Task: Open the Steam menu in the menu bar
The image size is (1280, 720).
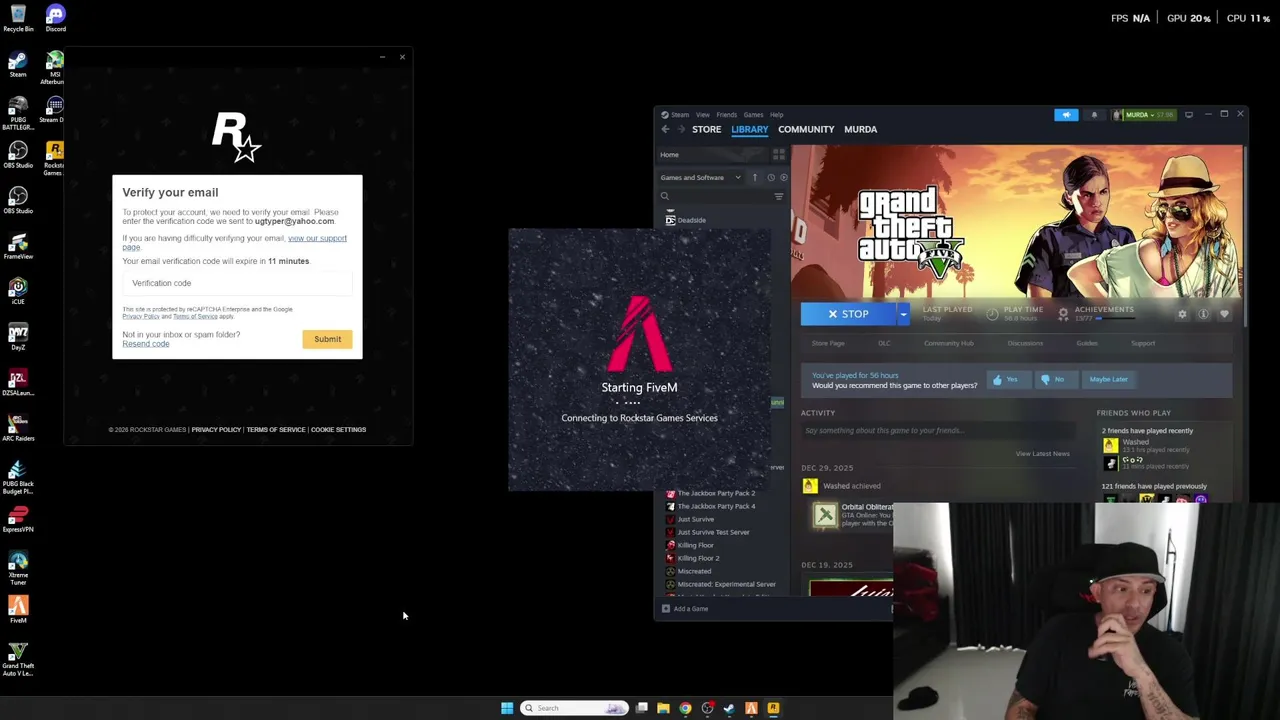Action: pos(680,115)
